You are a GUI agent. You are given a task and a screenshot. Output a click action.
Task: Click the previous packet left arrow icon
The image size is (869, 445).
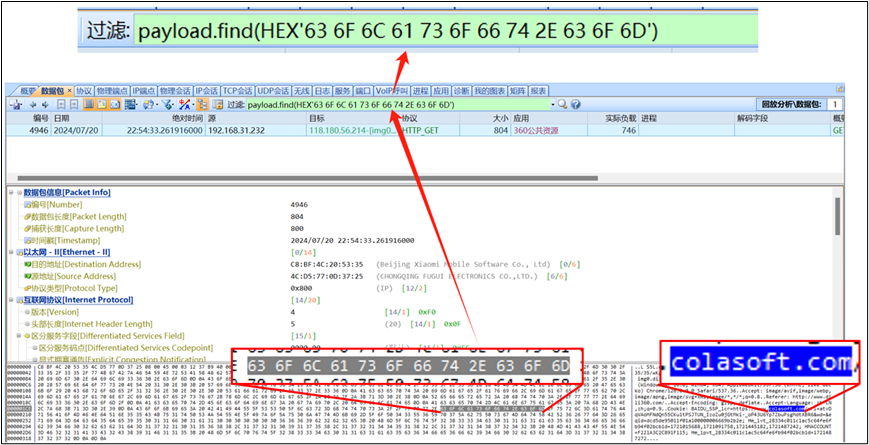[33, 104]
